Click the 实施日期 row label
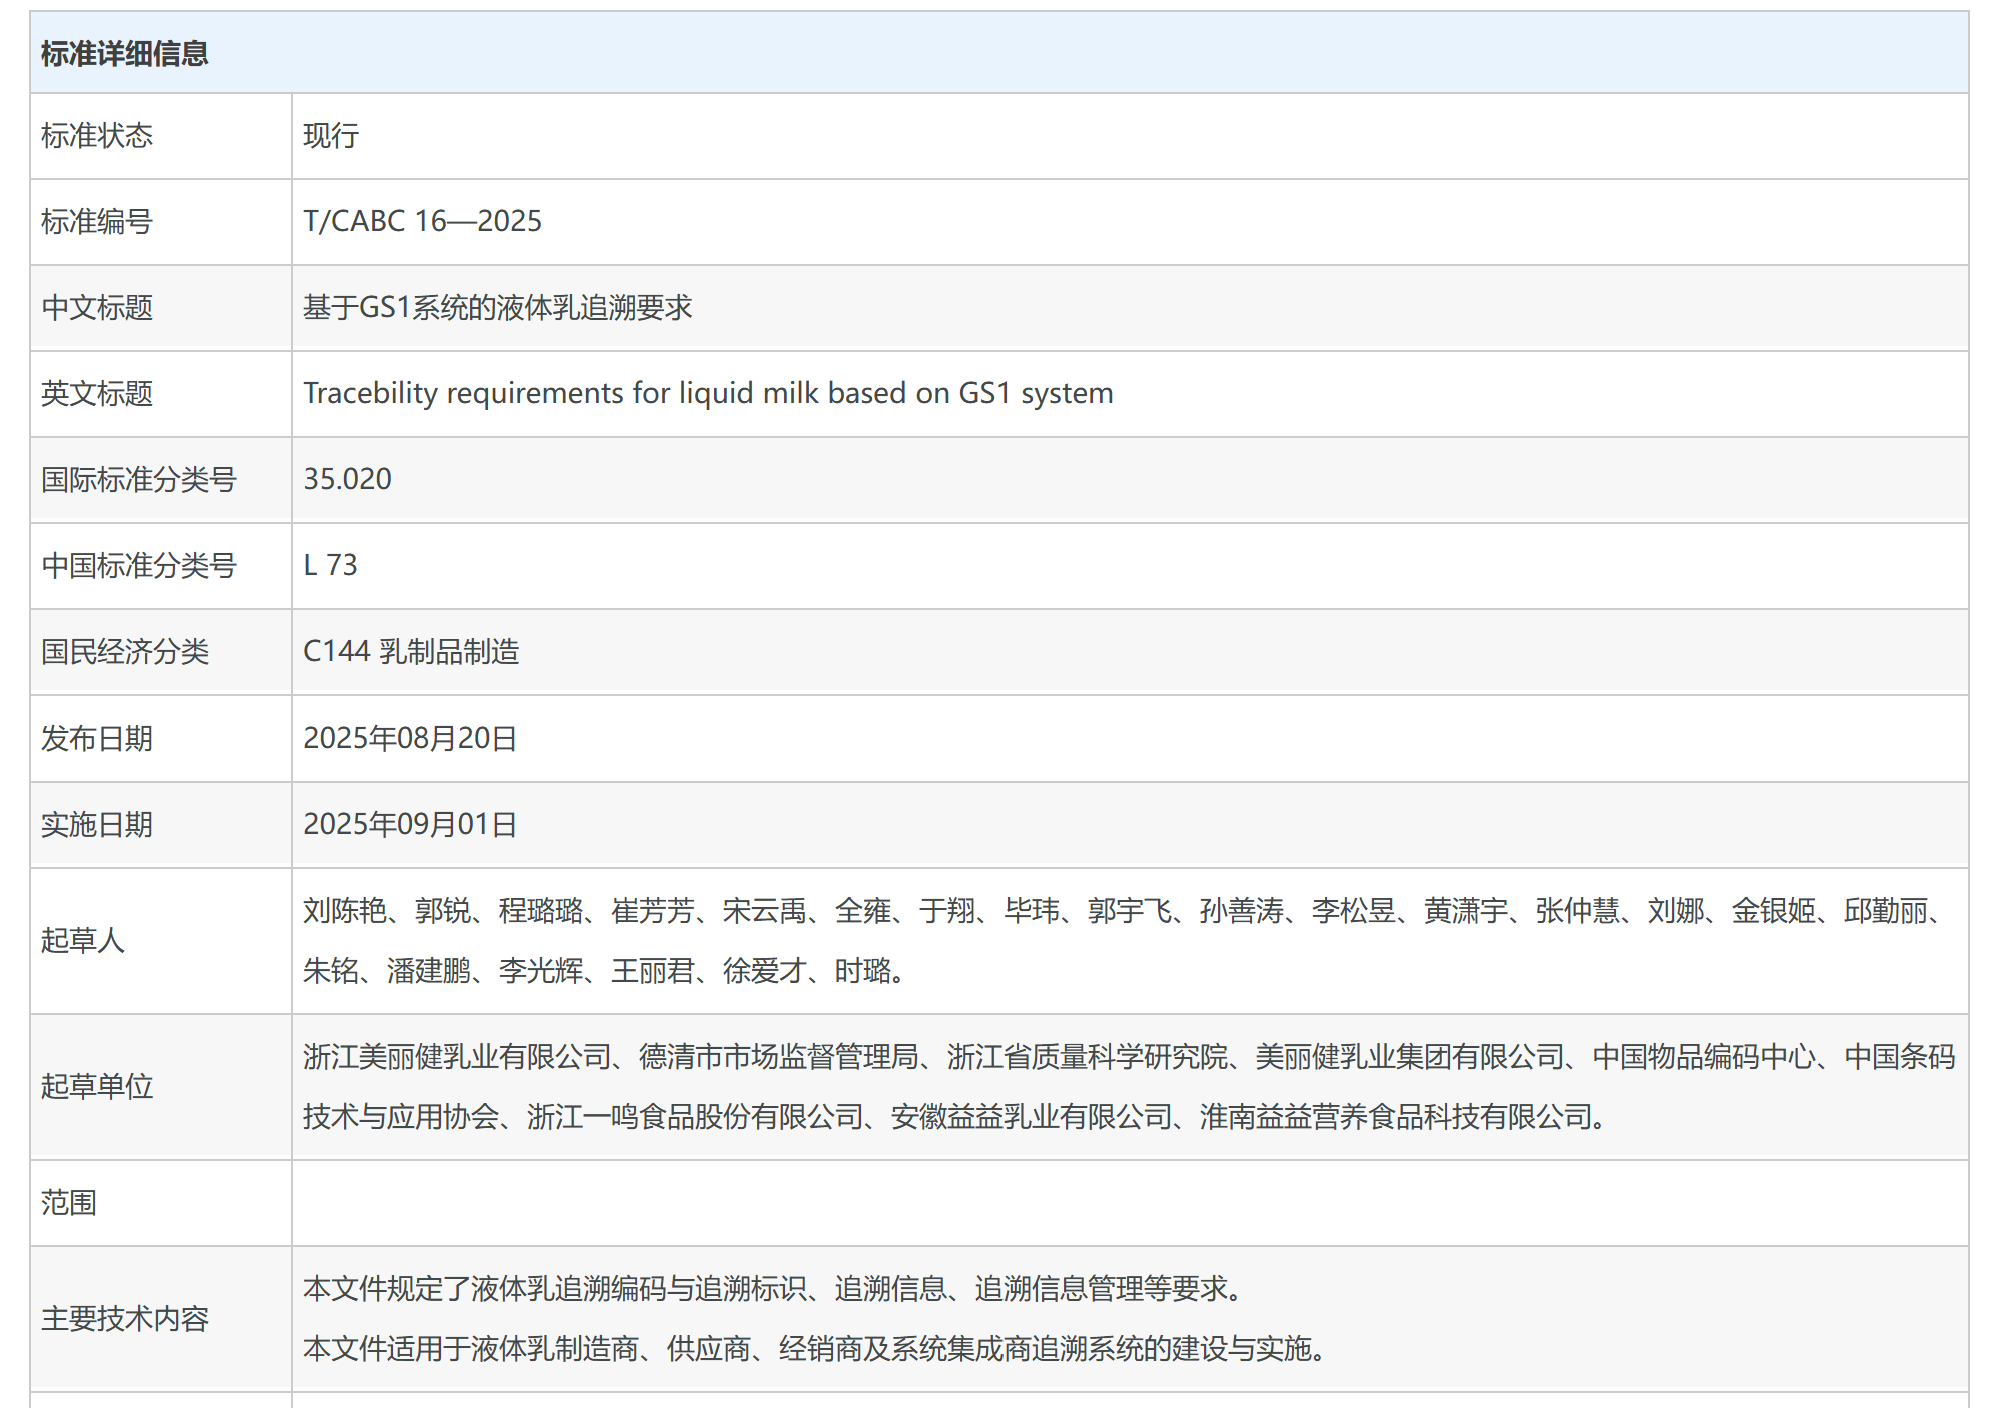This screenshot has height=1408, width=1998. click(x=97, y=825)
